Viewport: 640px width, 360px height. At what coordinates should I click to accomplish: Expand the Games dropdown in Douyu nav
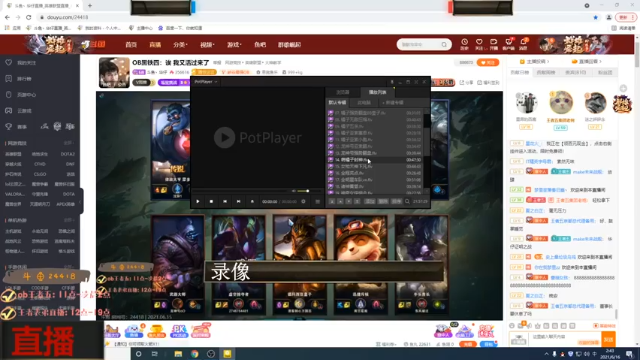[234, 44]
